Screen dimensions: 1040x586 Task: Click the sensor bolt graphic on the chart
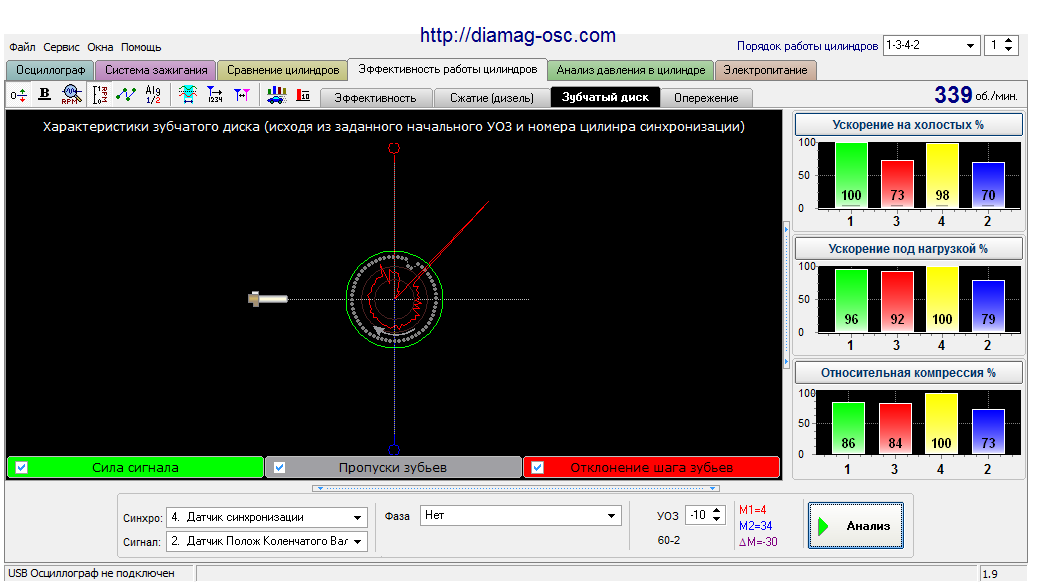pyautogui.click(x=267, y=299)
